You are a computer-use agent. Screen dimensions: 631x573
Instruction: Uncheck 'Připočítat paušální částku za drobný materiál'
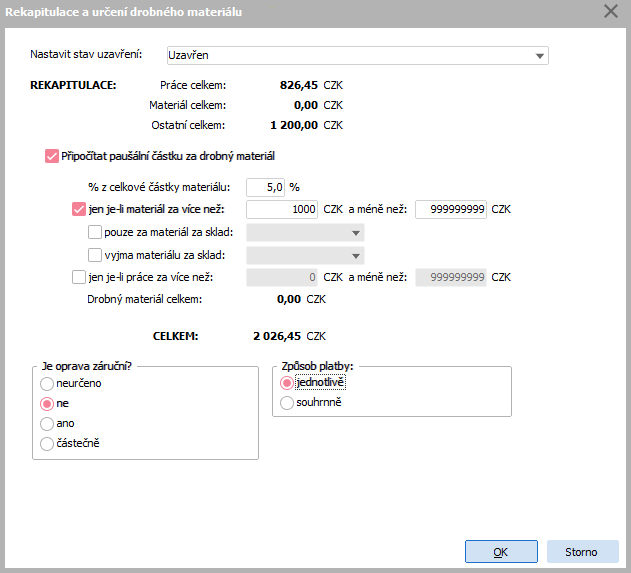(x=53, y=156)
